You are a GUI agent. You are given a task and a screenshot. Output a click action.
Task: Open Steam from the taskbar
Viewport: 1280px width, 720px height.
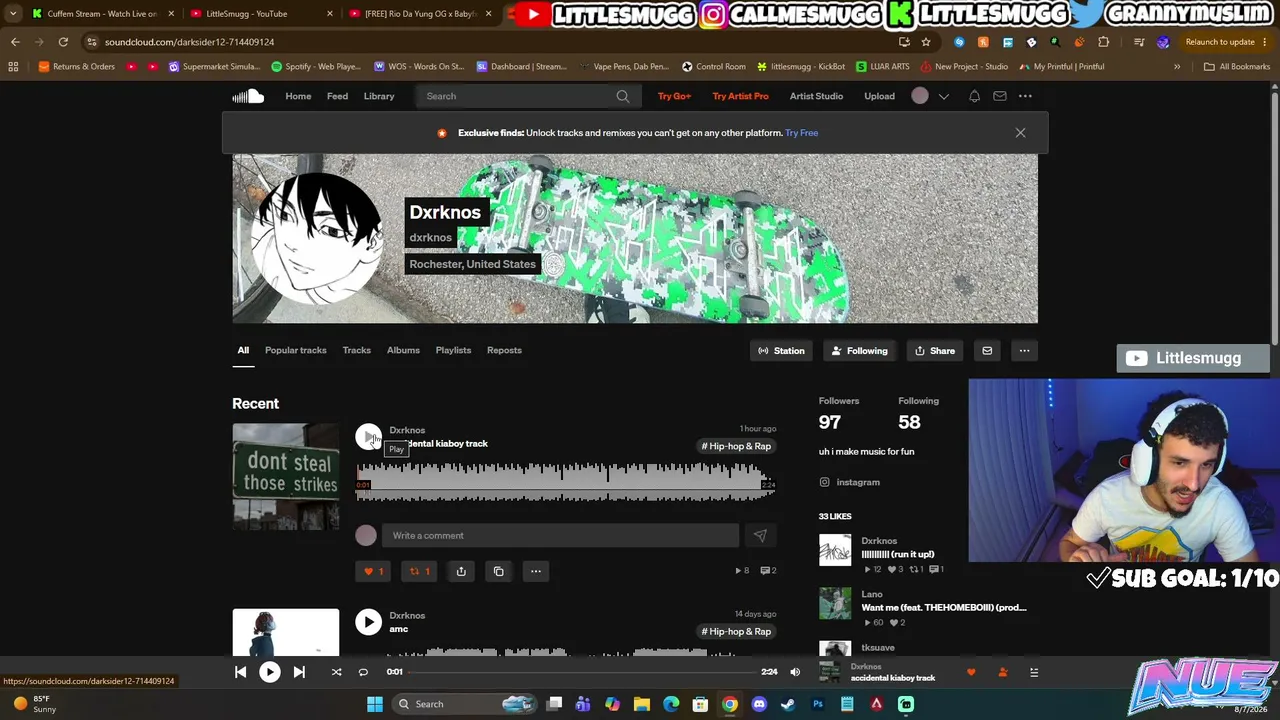tap(788, 704)
